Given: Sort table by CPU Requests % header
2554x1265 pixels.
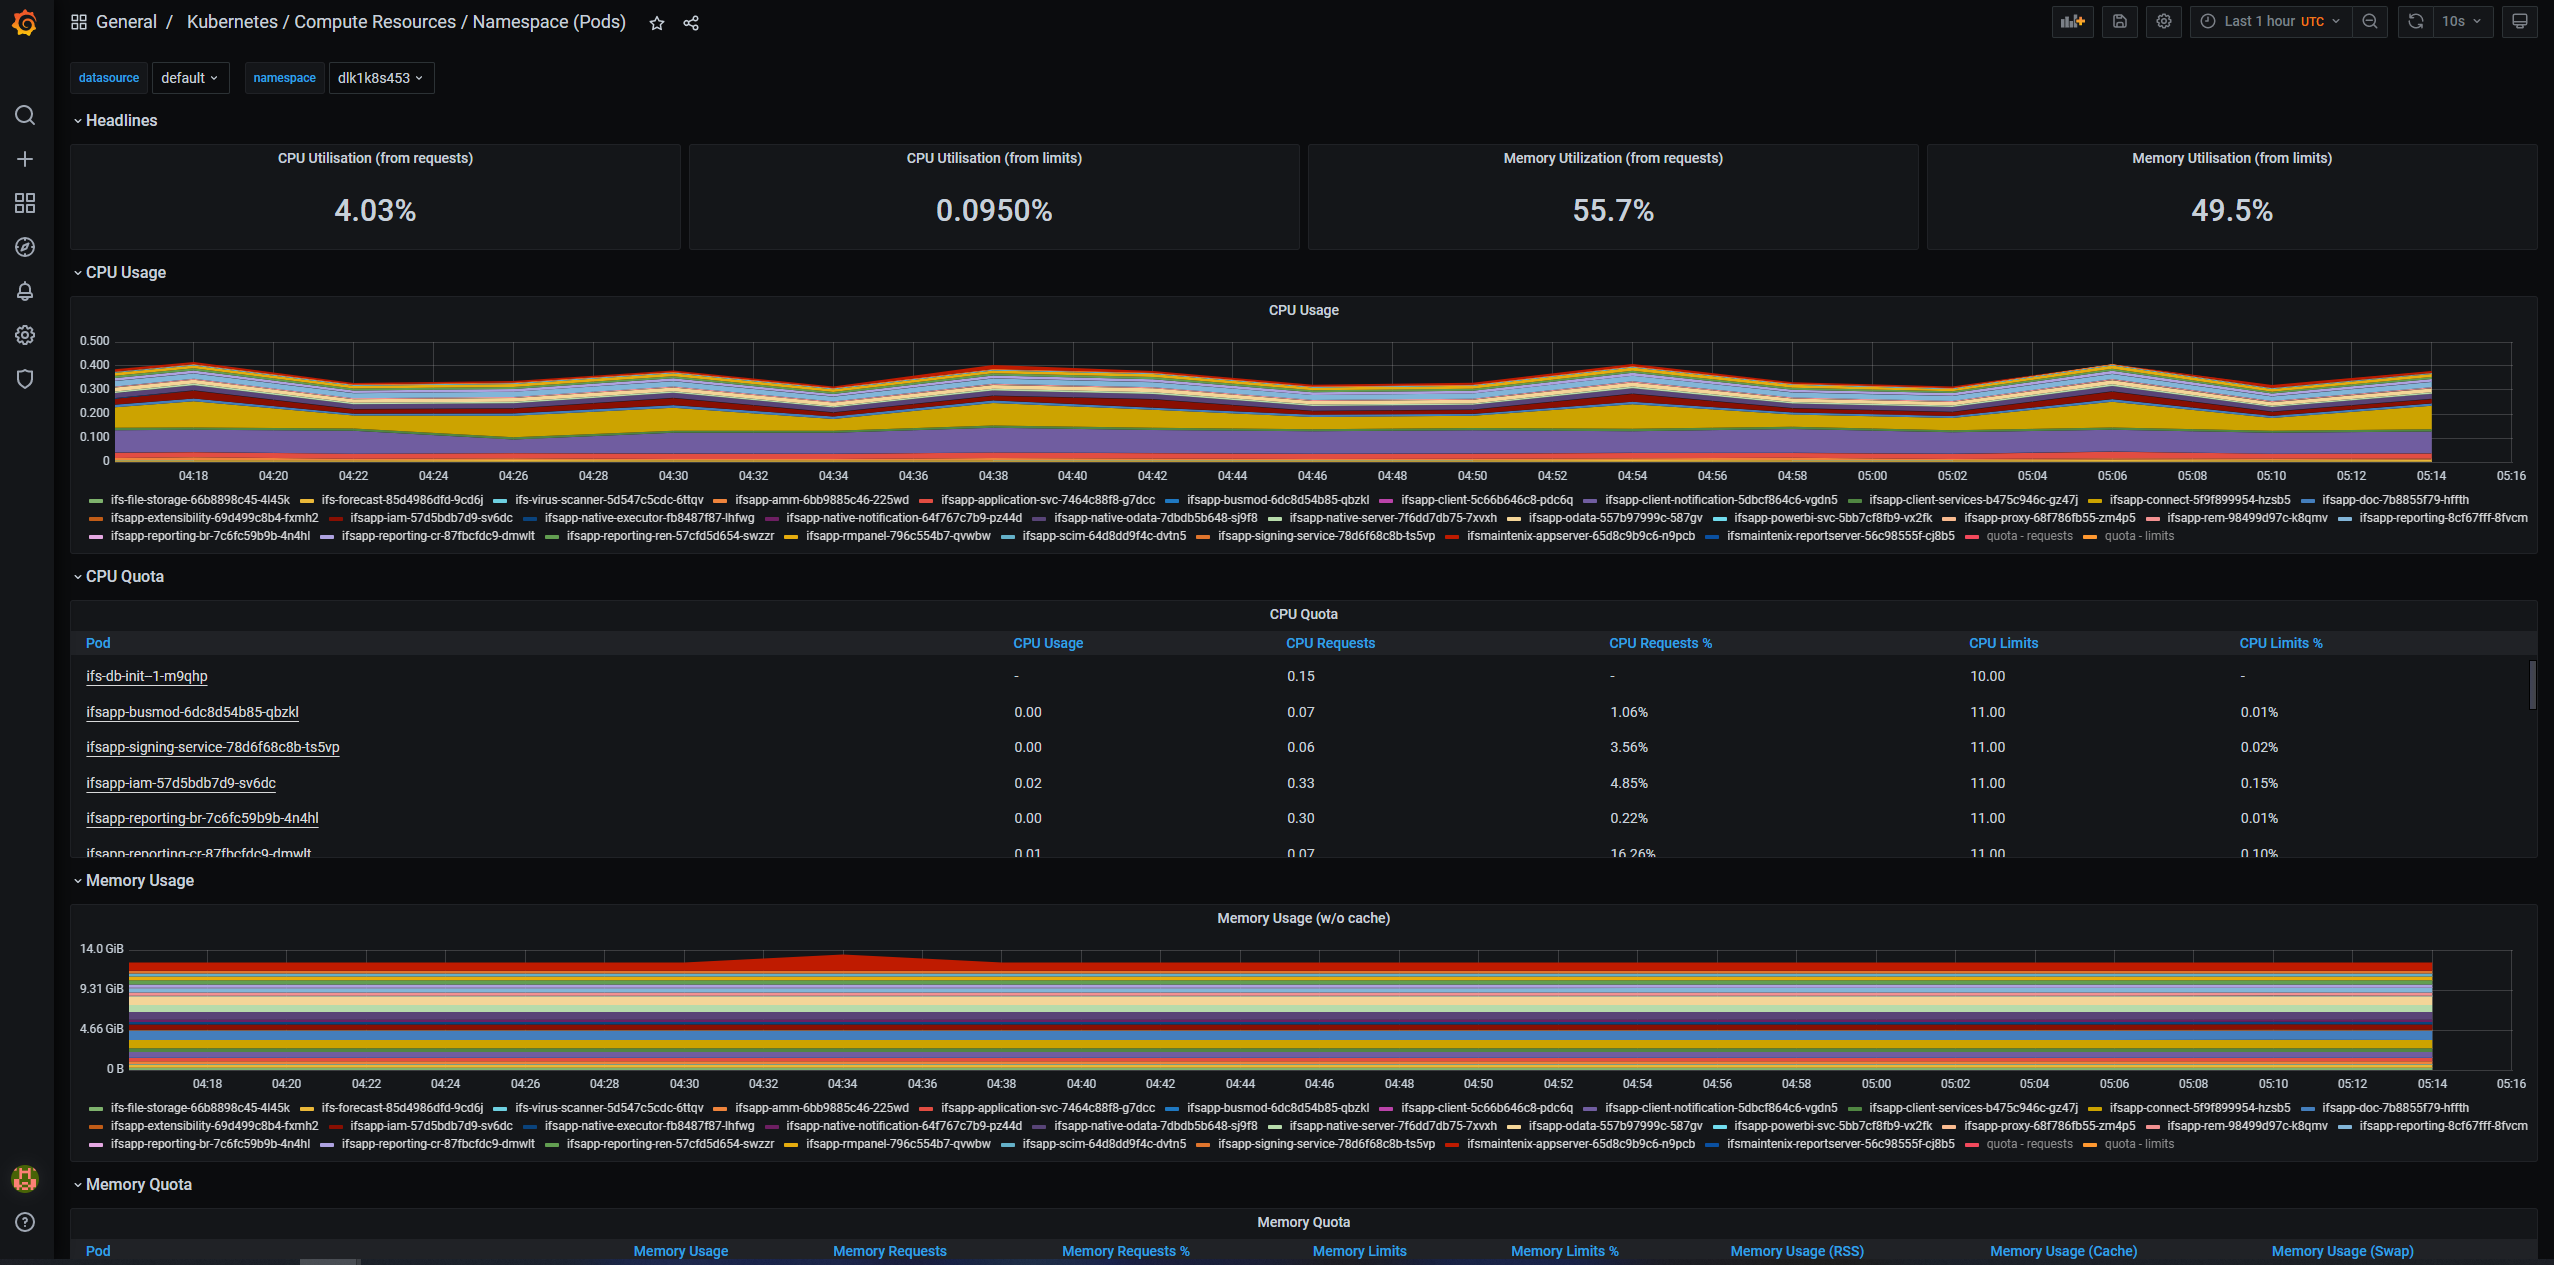Looking at the screenshot, I should (1660, 643).
